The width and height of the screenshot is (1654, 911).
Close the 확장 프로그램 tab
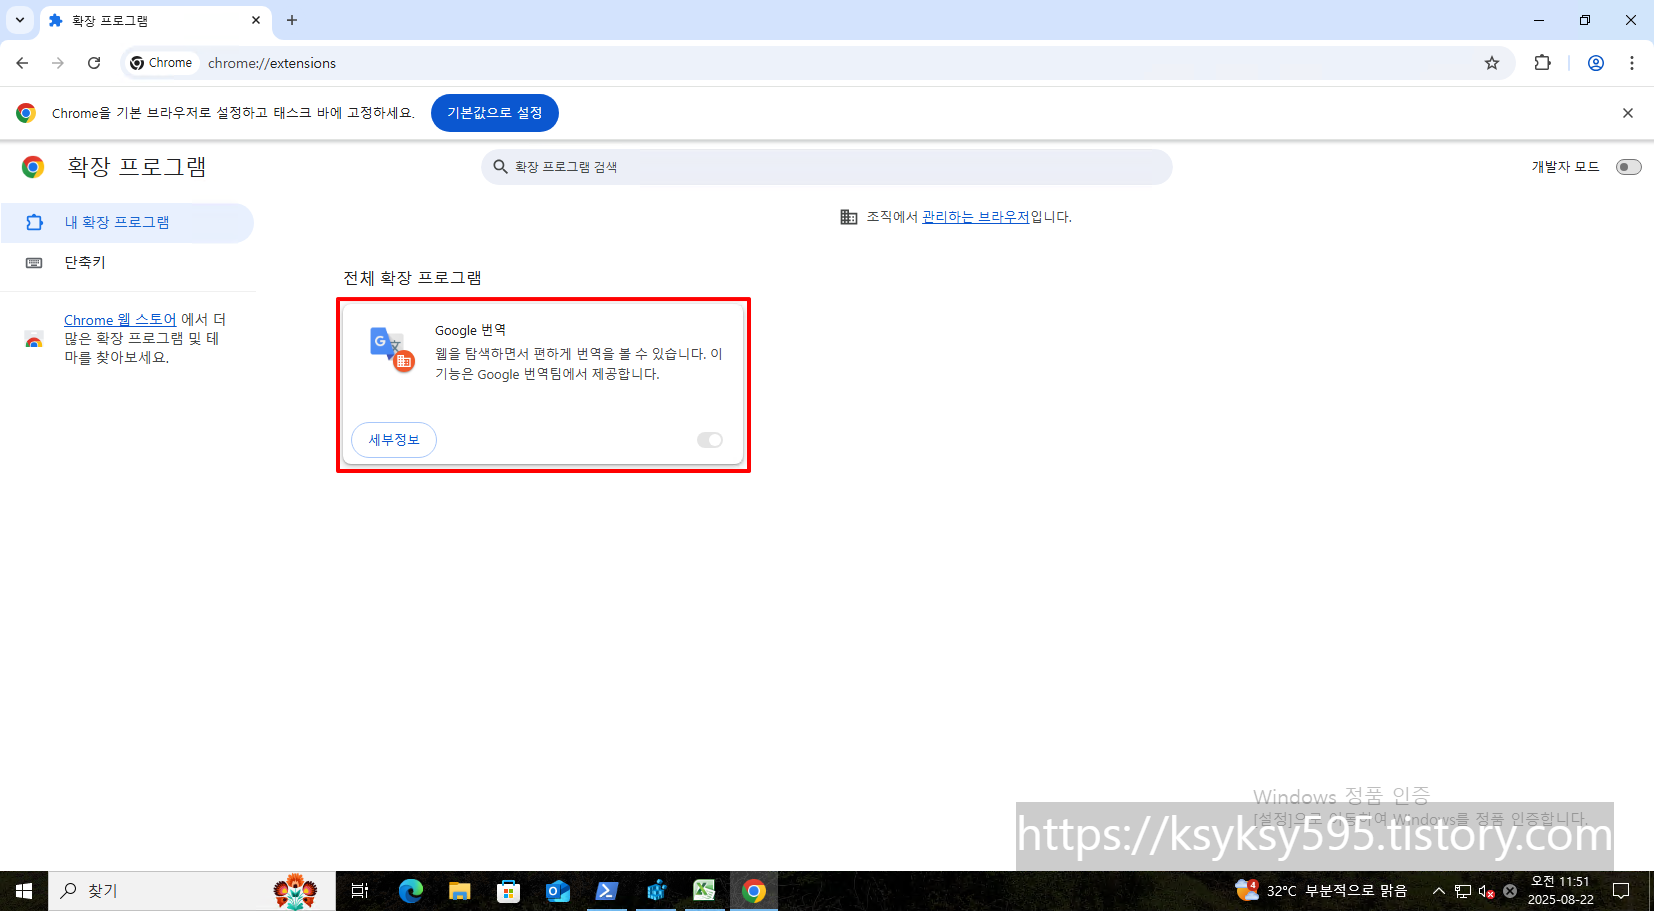pos(256,20)
